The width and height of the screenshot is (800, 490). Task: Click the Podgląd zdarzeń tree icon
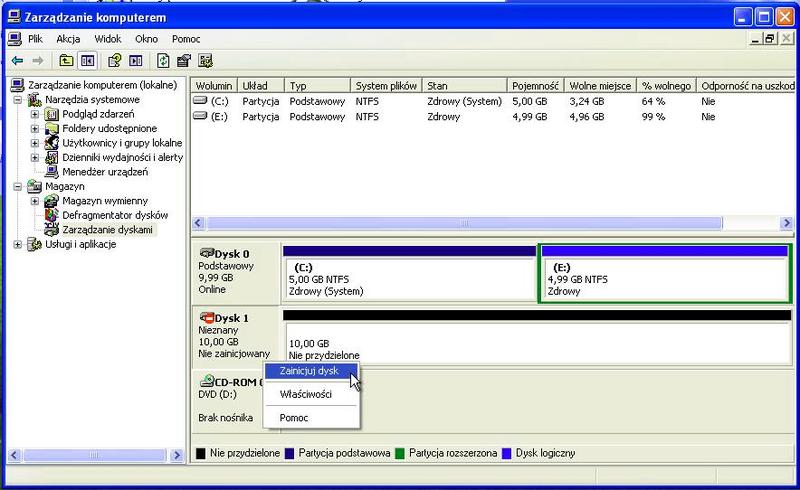tap(52, 114)
